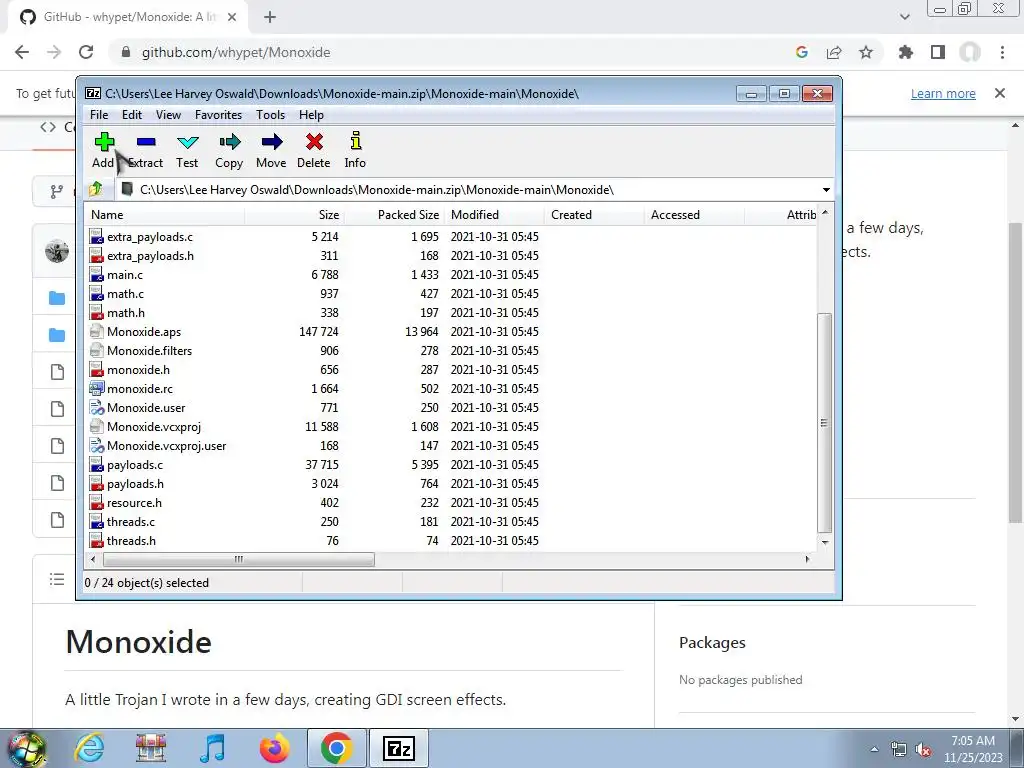The height and width of the screenshot is (768, 1024).
Task: Click the muted volume tray icon
Action: 923,750
